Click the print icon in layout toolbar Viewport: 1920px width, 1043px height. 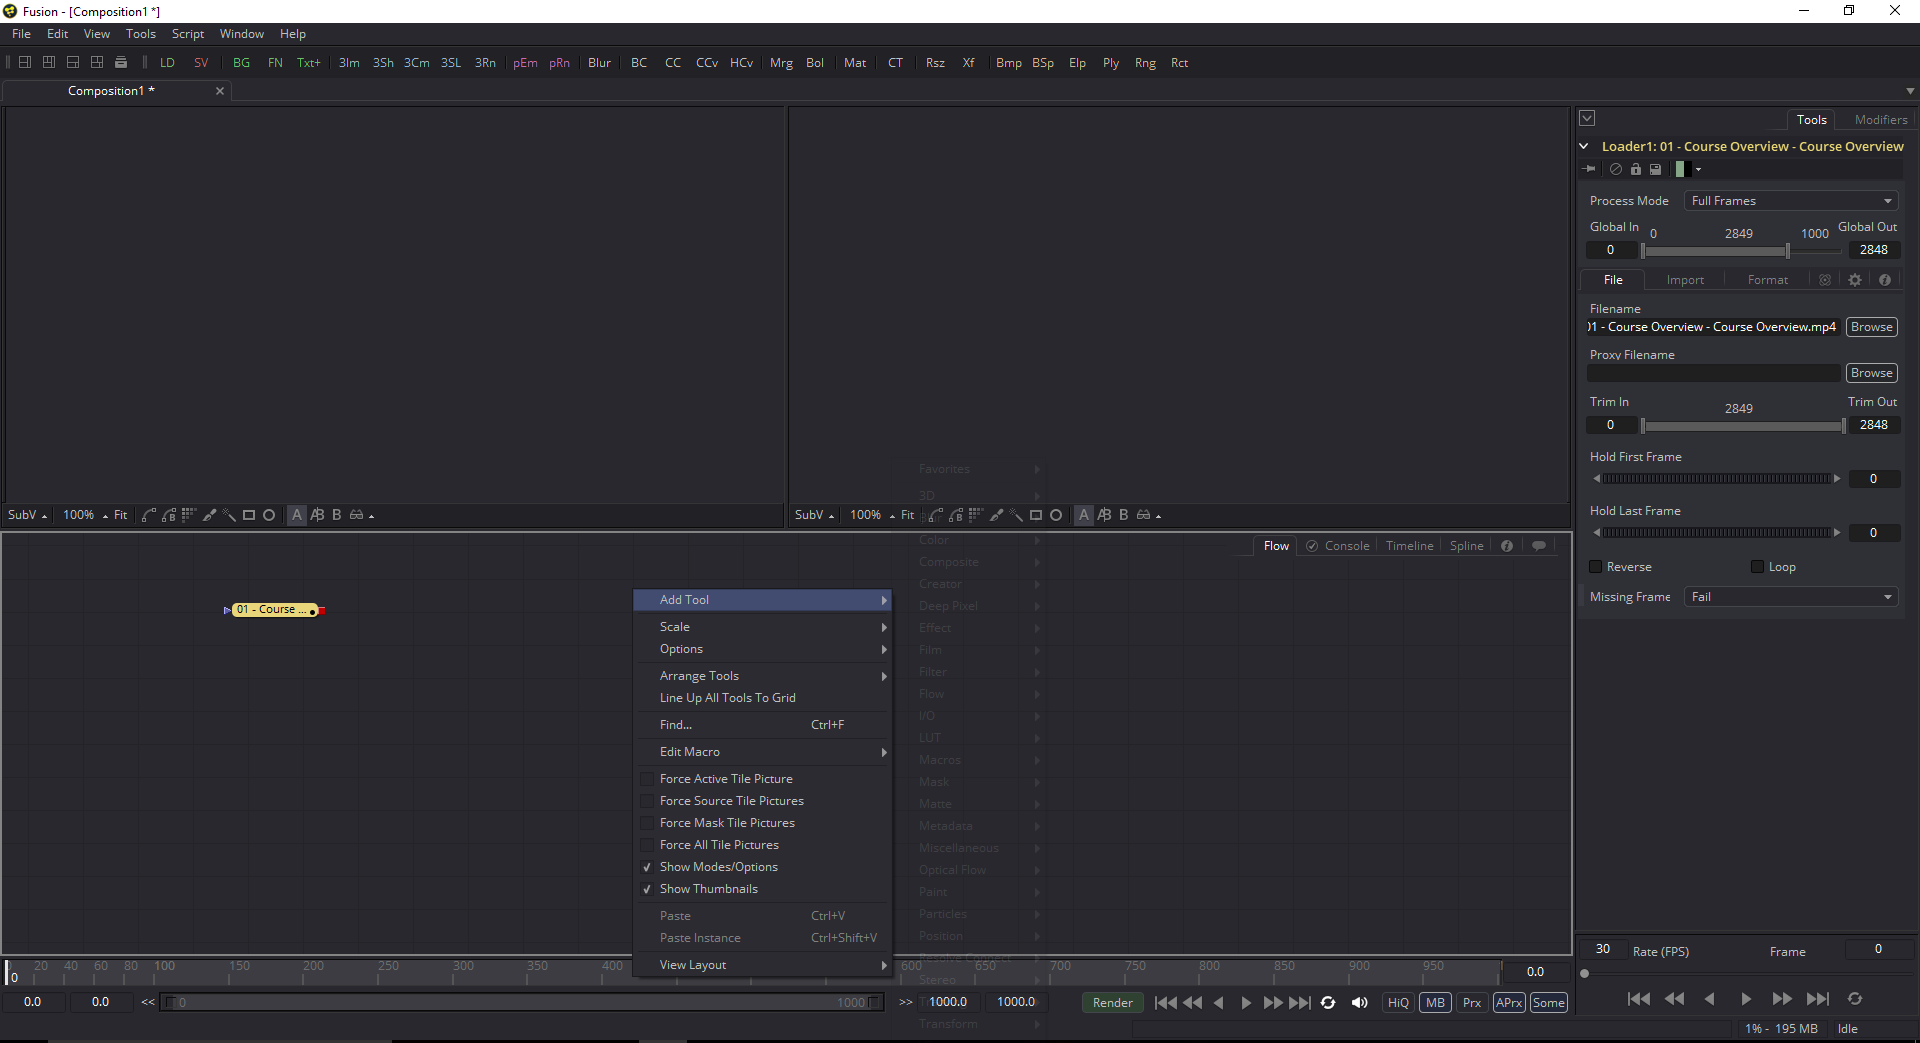pyautogui.click(x=121, y=63)
